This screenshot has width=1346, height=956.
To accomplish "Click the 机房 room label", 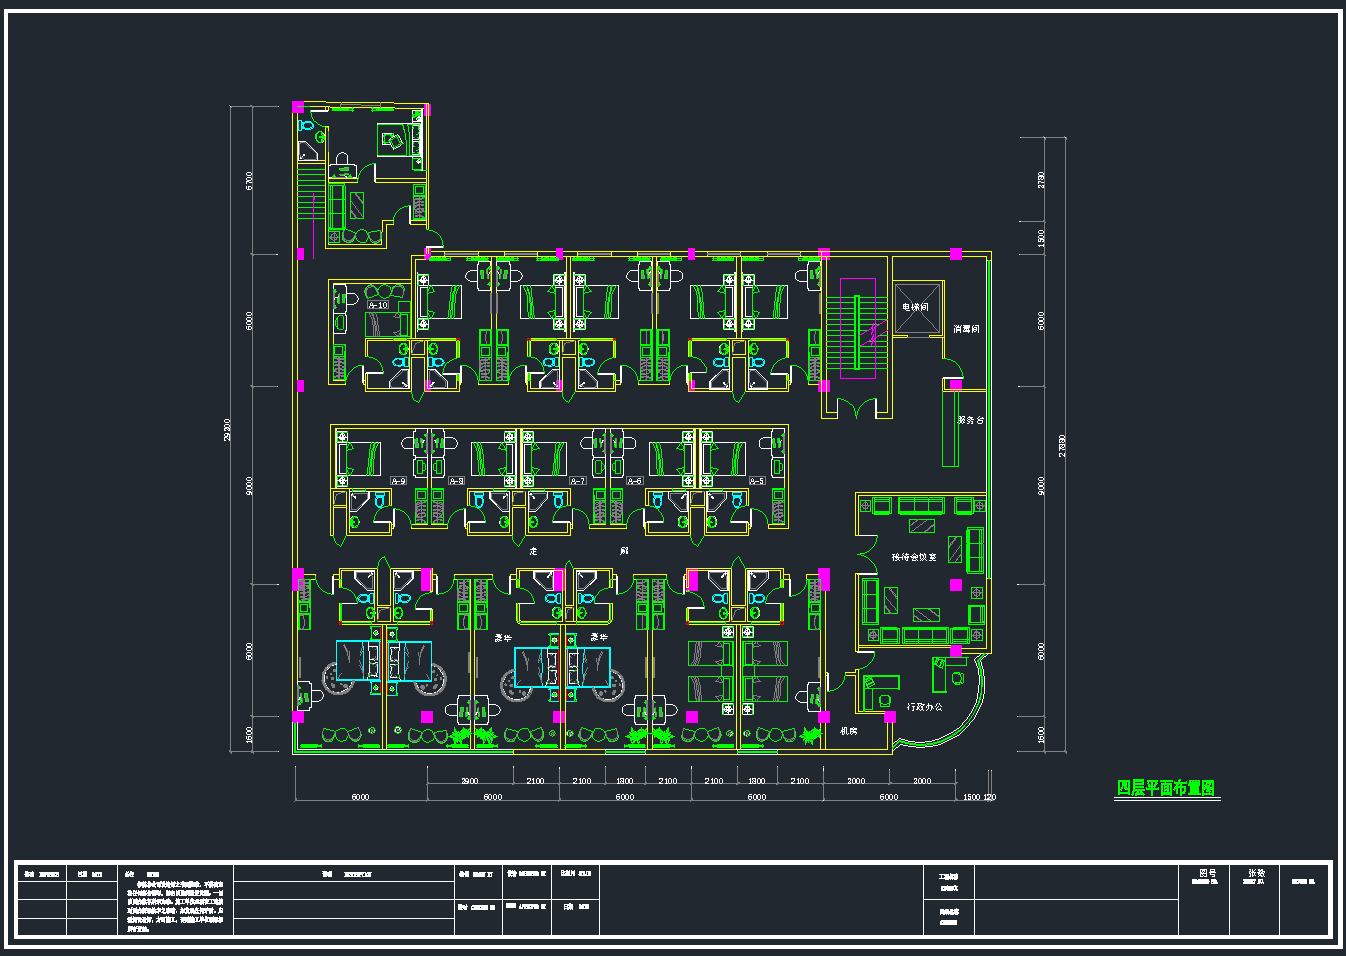I will coord(848,732).
